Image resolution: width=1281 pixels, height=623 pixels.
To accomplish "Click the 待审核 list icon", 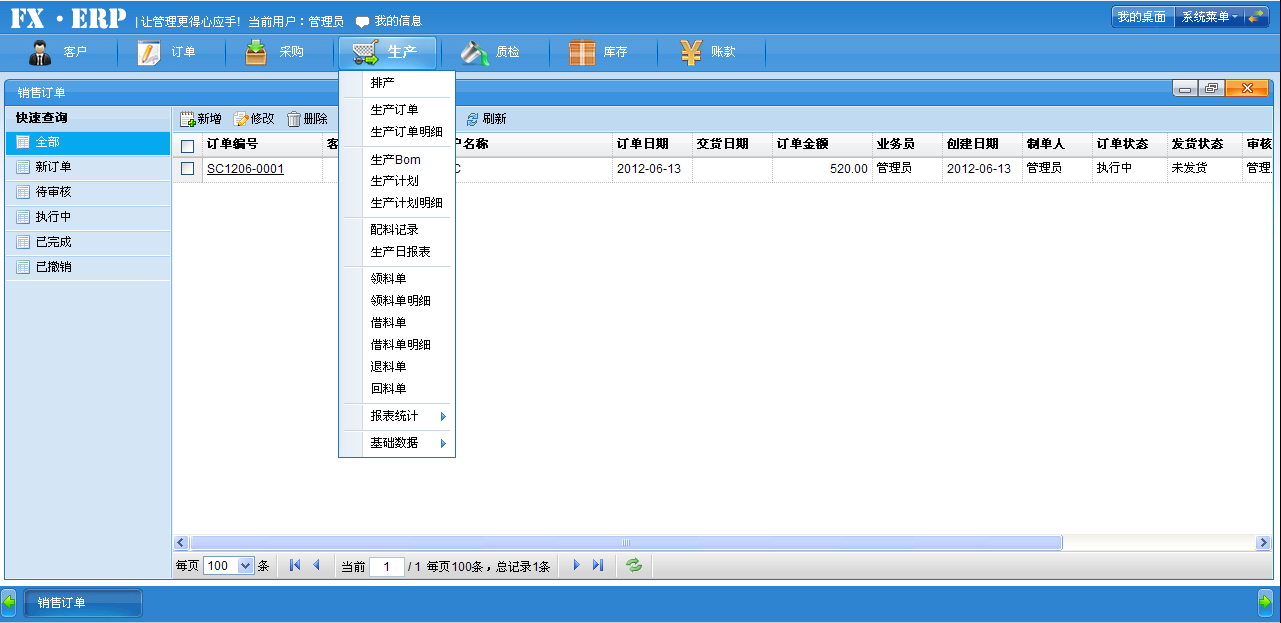I will click(x=23, y=192).
